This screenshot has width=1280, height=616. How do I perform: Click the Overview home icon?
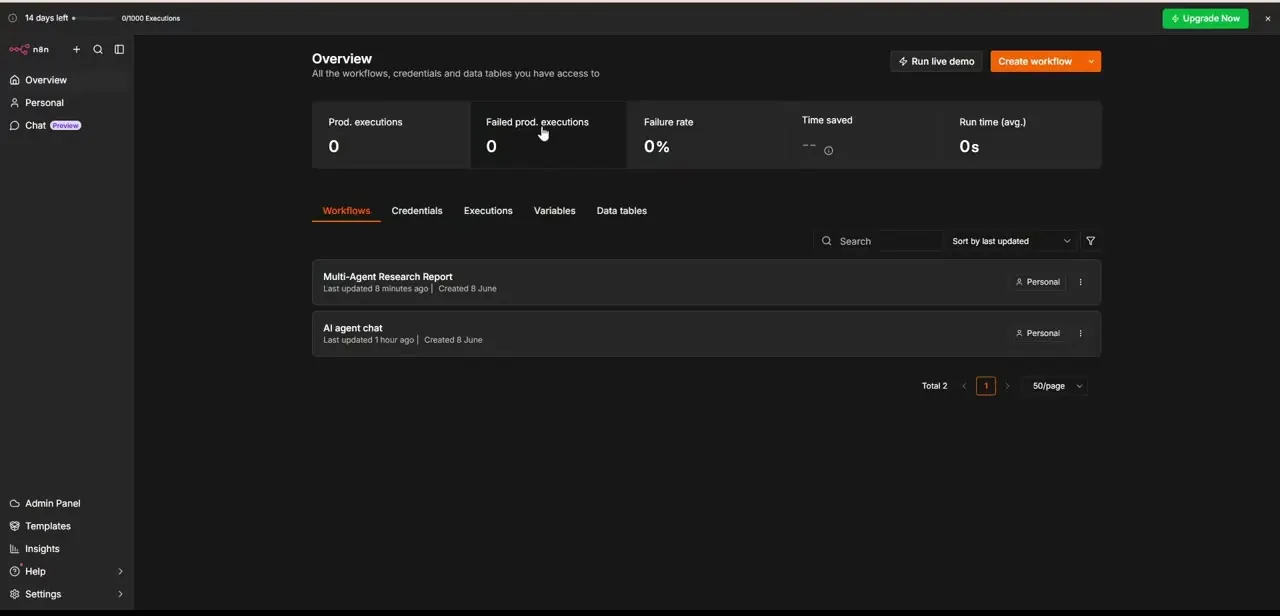(x=14, y=80)
